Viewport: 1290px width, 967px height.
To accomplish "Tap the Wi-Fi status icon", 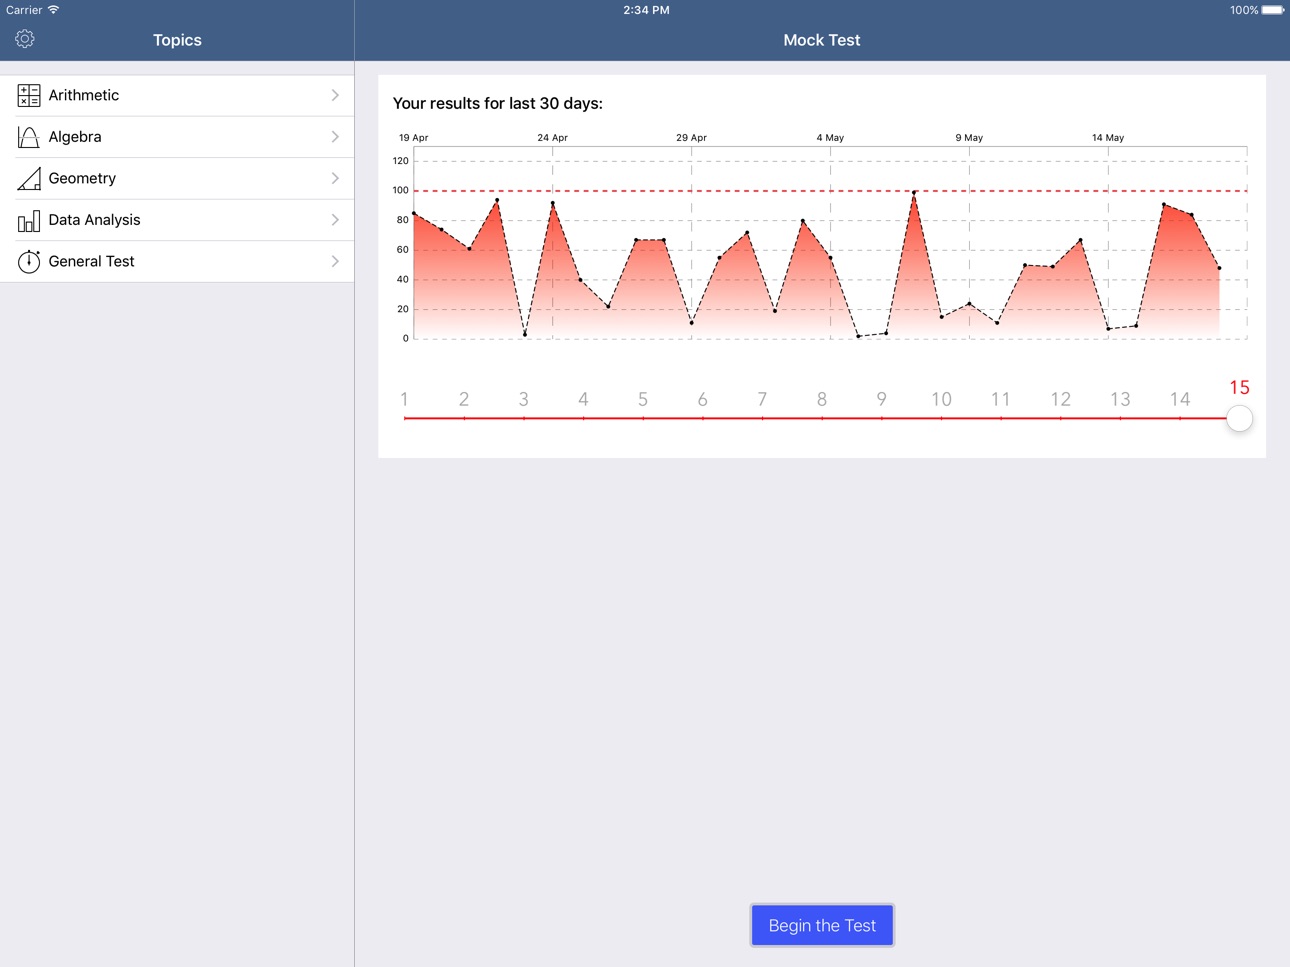I will (x=54, y=10).
